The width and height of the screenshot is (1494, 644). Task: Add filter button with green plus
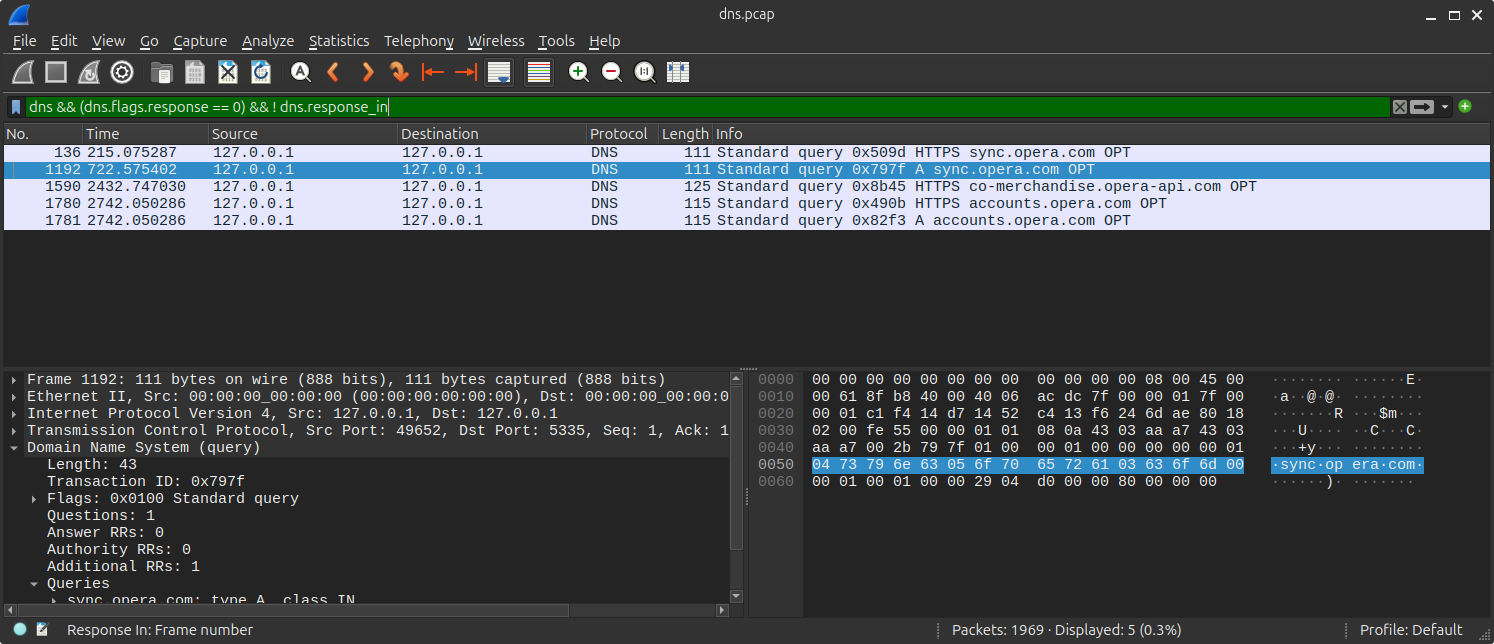click(1465, 106)
